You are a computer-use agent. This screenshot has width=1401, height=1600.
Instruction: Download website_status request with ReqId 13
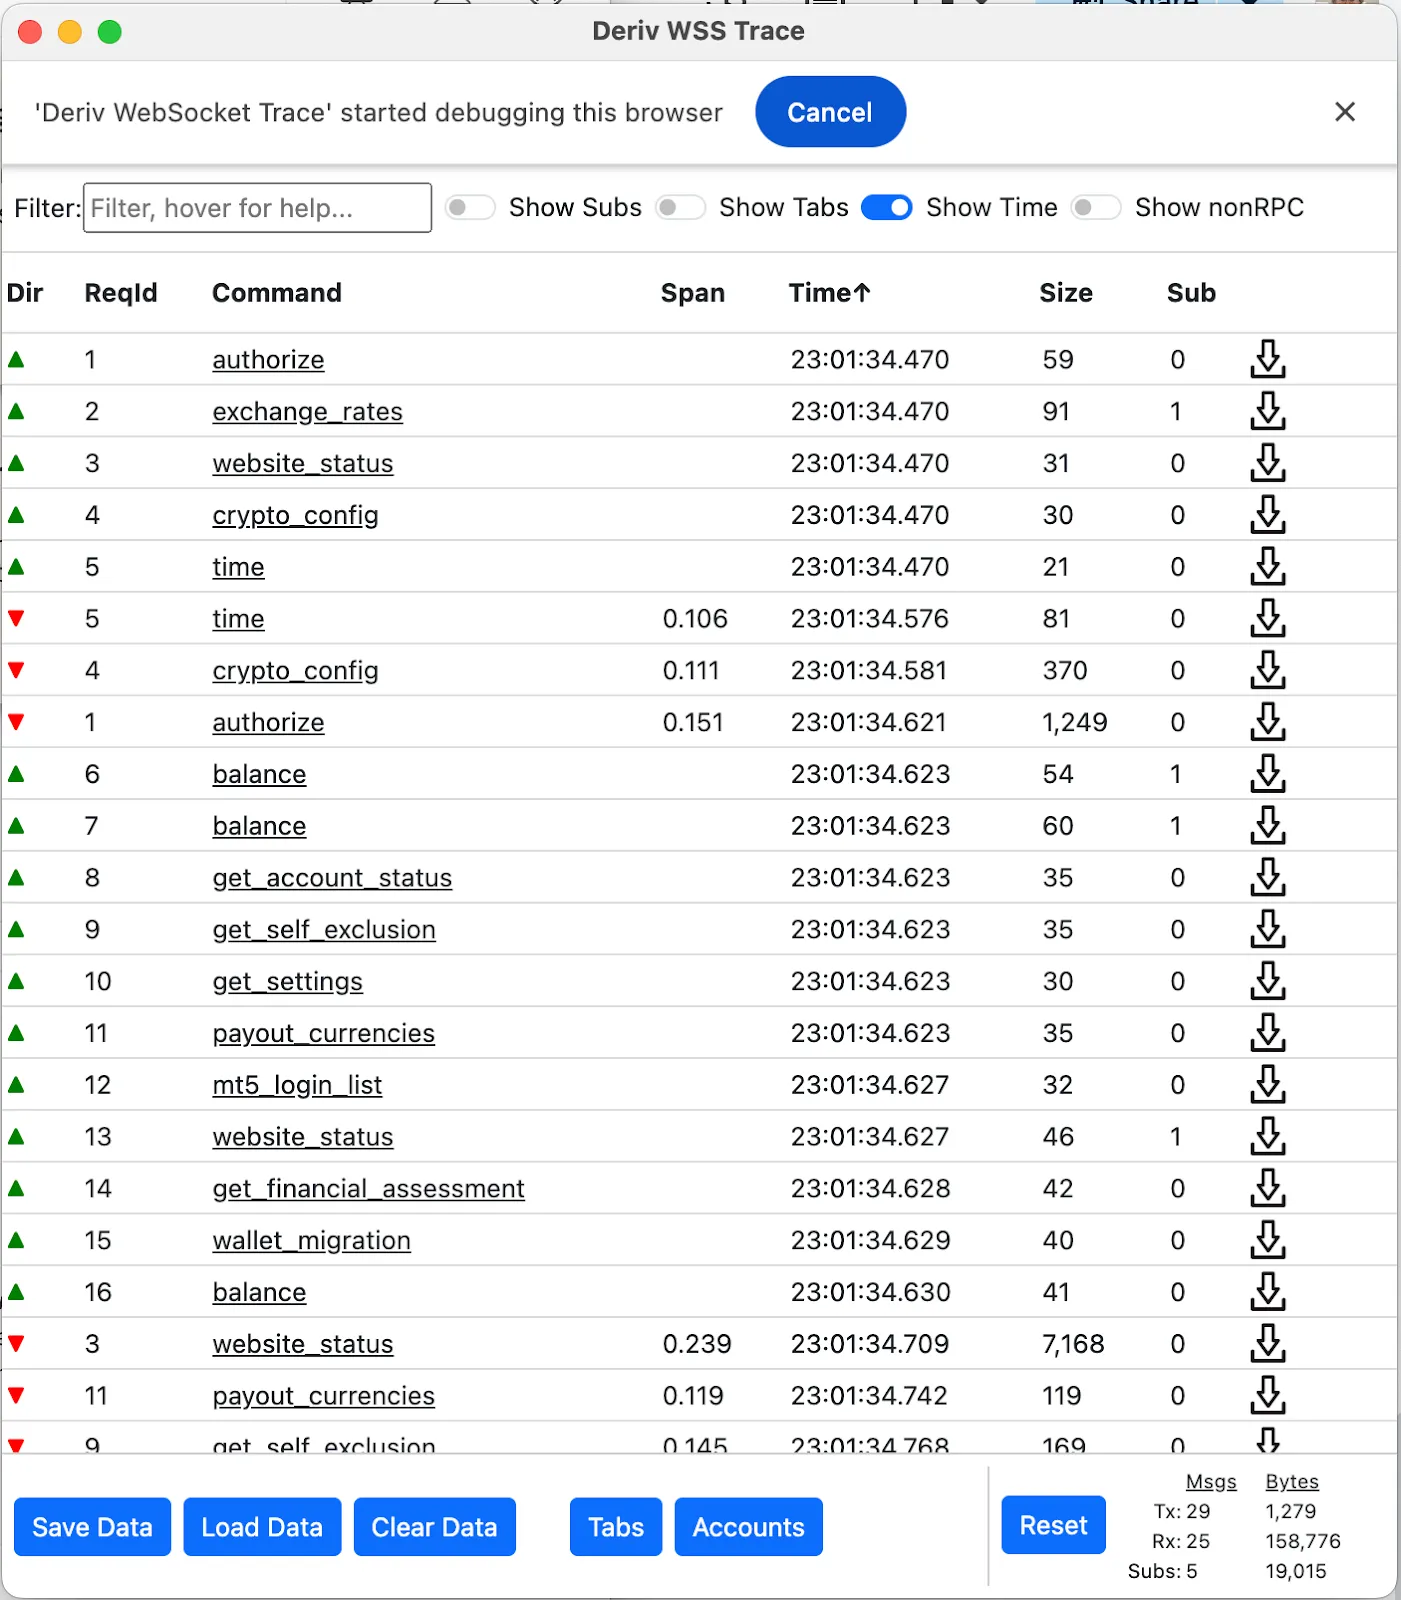pyautogui.click(x=1268, y=1136)
